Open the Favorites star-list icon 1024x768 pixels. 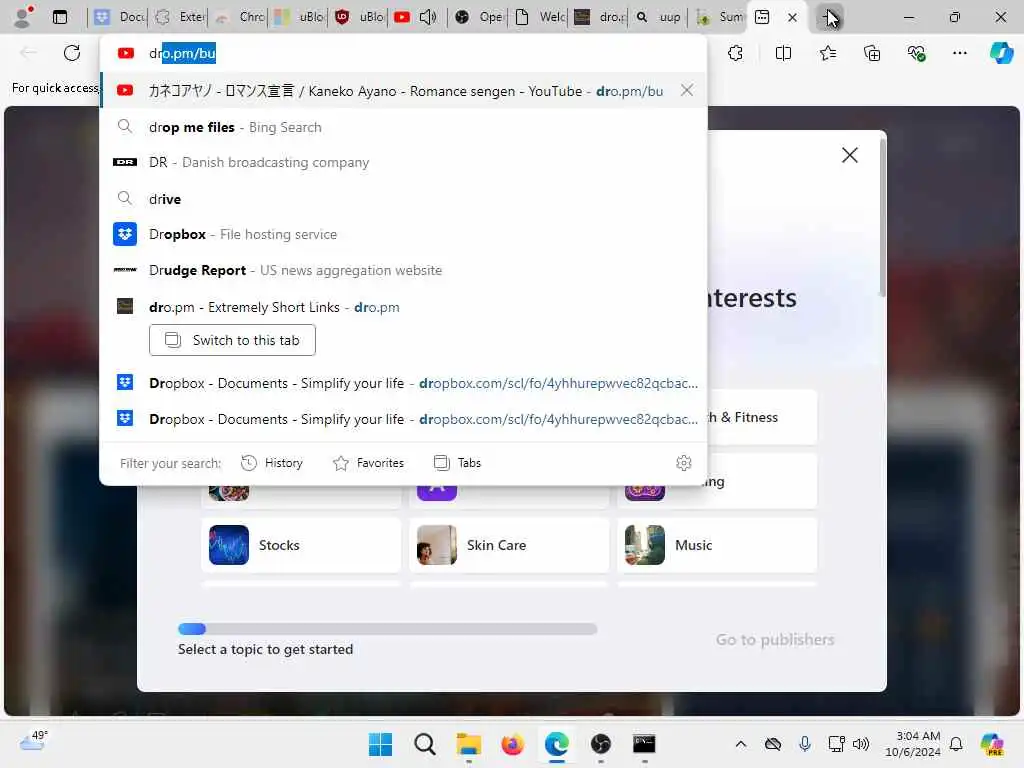tap(827, 53)
